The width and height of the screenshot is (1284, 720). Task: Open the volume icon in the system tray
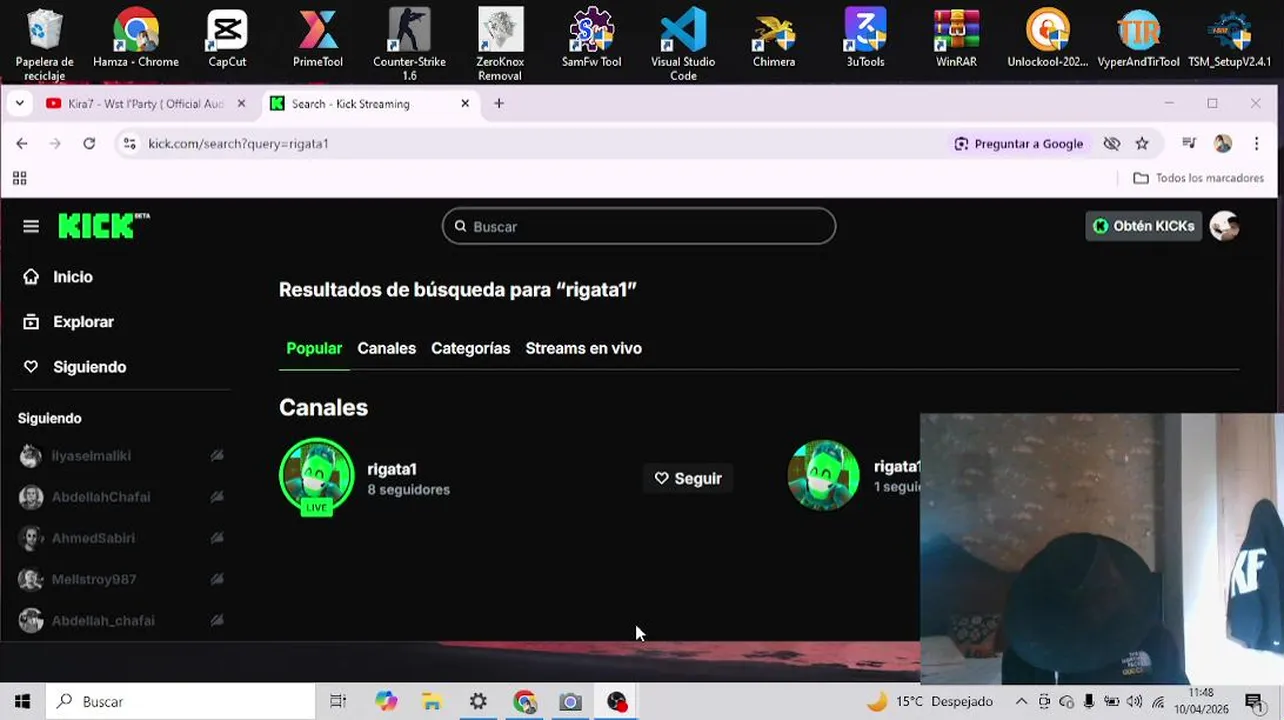coord(1134,702)
